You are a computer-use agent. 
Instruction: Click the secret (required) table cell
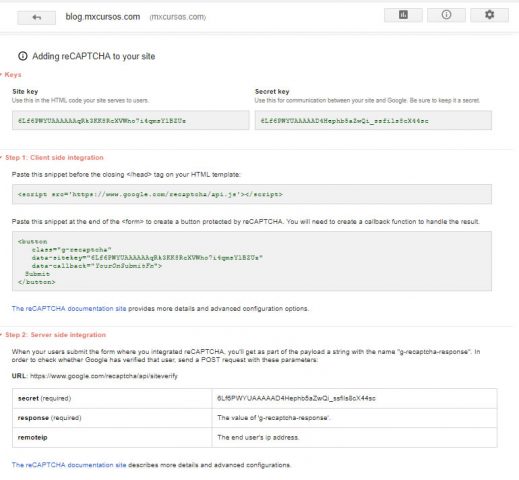(x=112, y=398)
